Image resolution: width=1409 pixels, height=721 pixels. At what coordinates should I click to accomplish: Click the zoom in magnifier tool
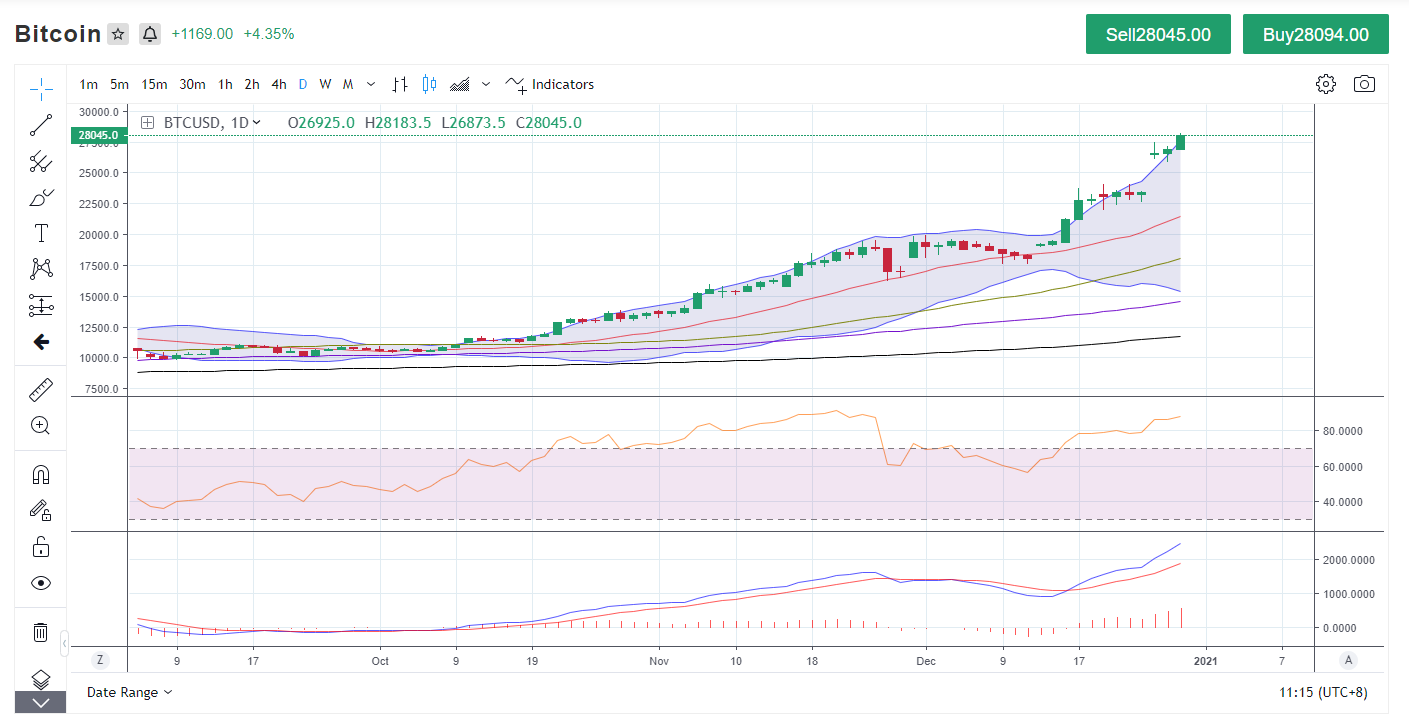point(41,425)
